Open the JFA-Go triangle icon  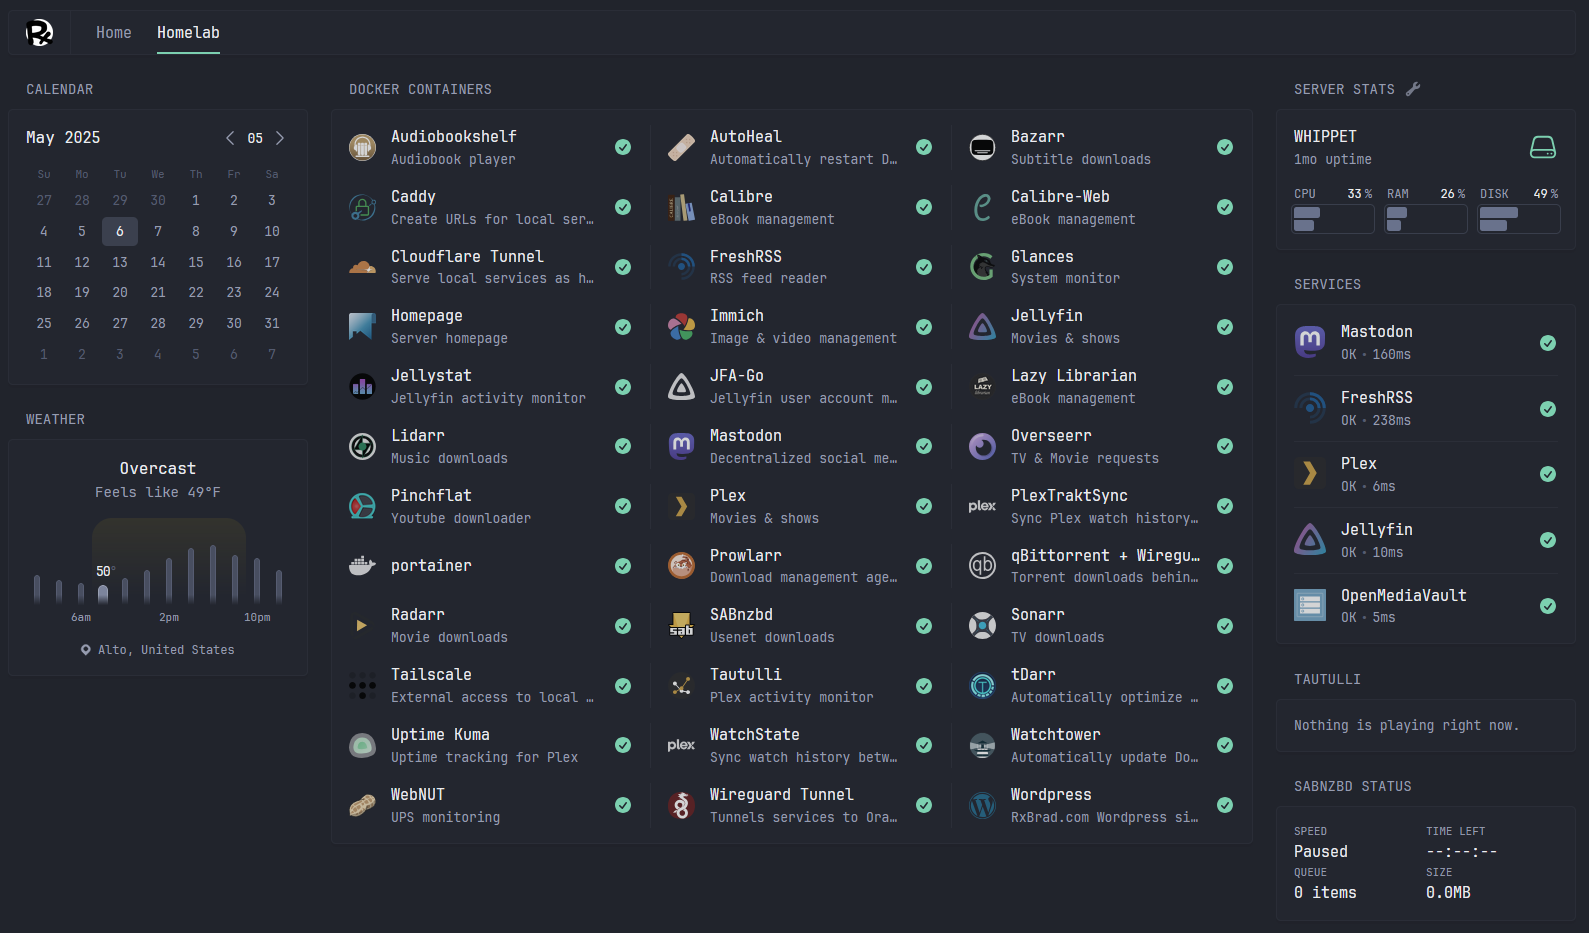(681, 386)
